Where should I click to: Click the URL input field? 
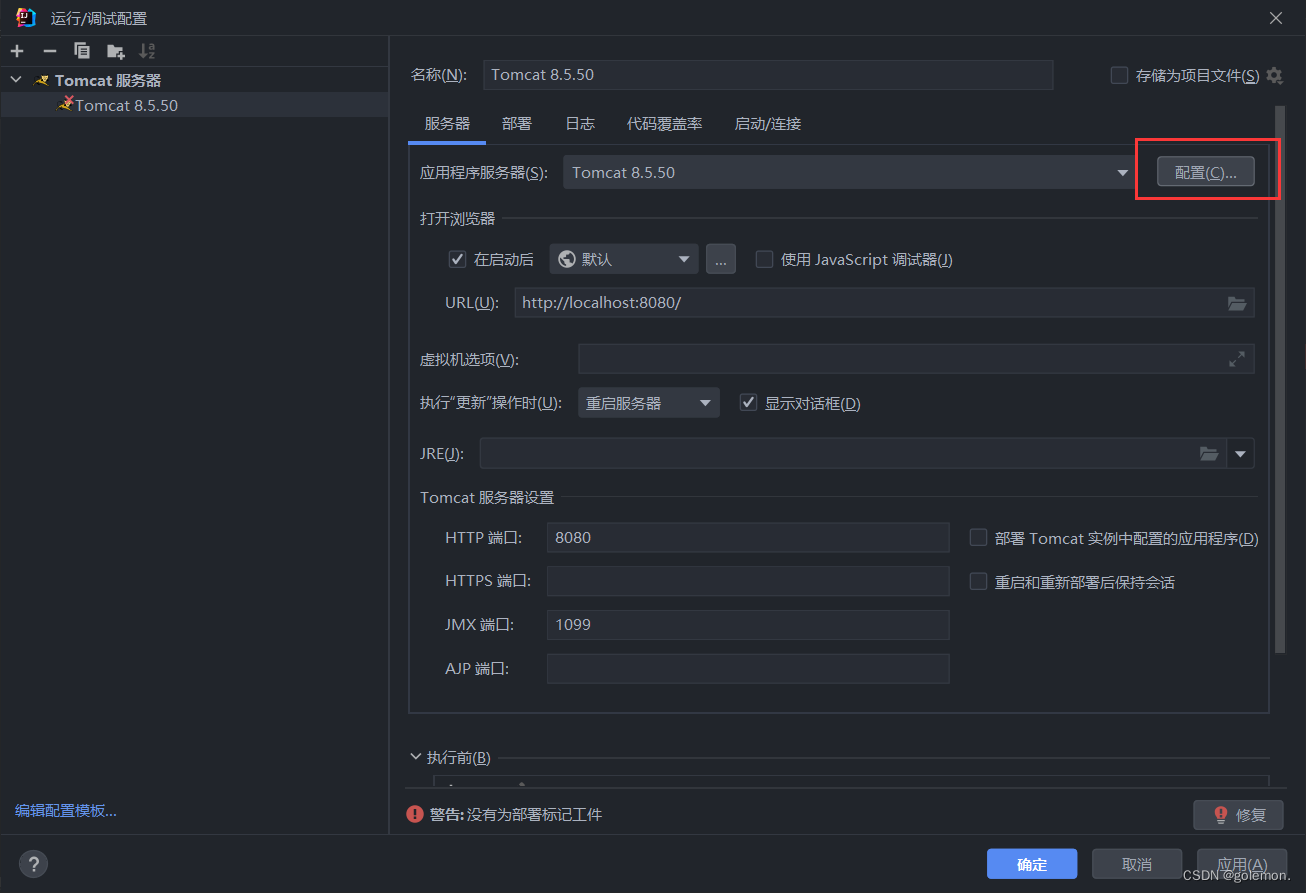pos(885,303)
